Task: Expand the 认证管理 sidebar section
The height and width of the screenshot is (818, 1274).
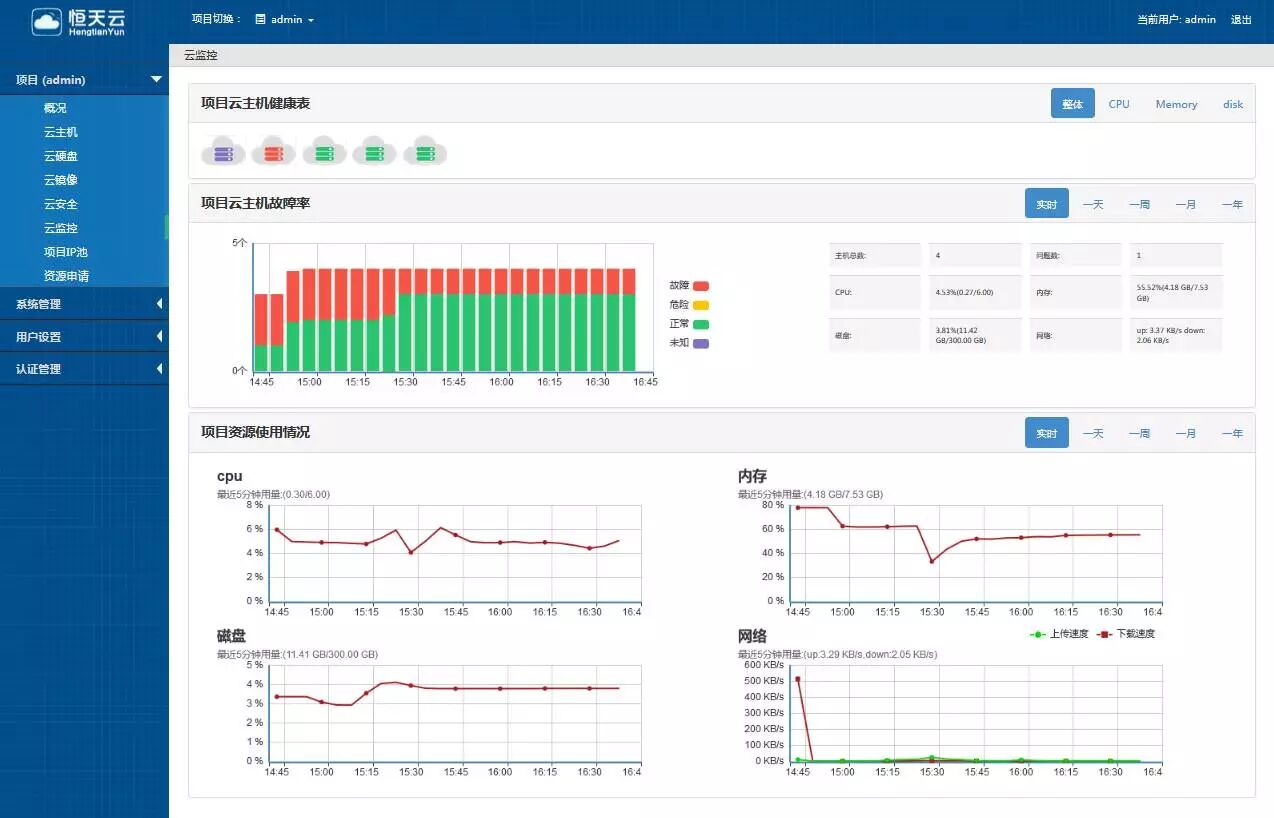Action: (x=84, y=368)
